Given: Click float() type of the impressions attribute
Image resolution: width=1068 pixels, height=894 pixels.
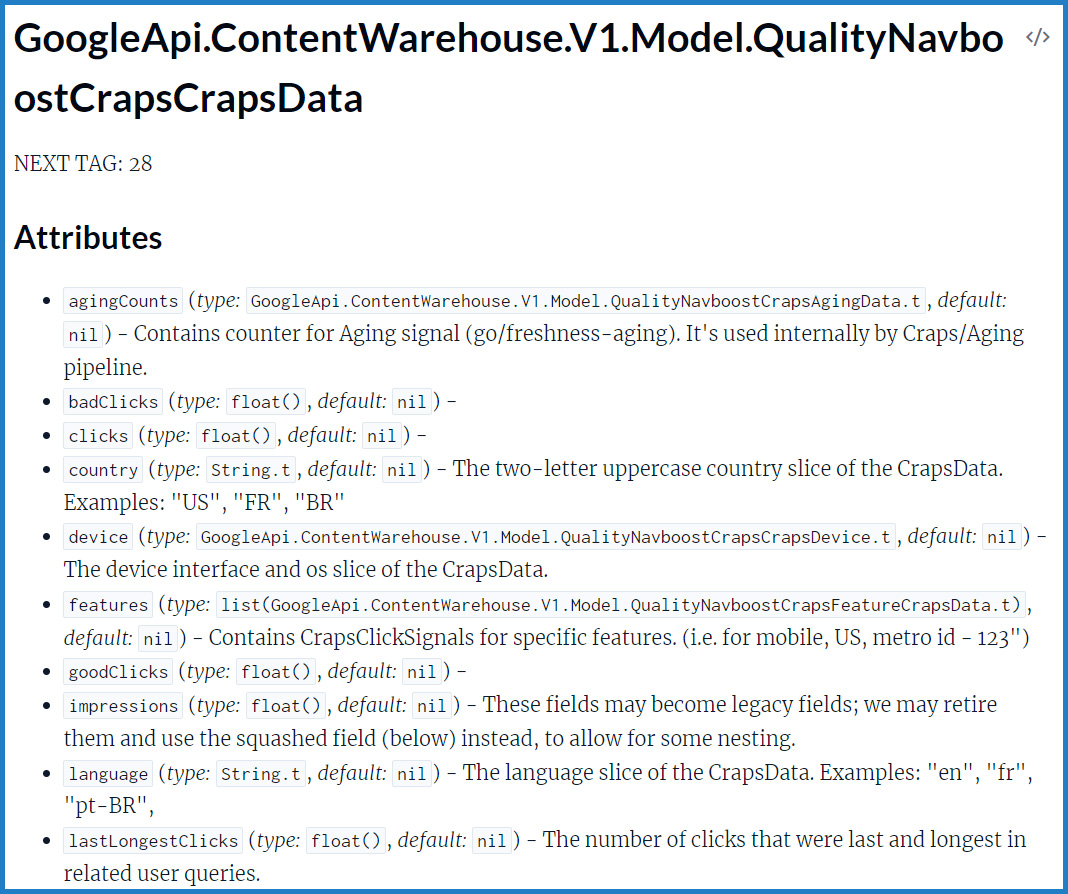Looking at the screenshot, I should pyautogui.click(x=288, y=706).
